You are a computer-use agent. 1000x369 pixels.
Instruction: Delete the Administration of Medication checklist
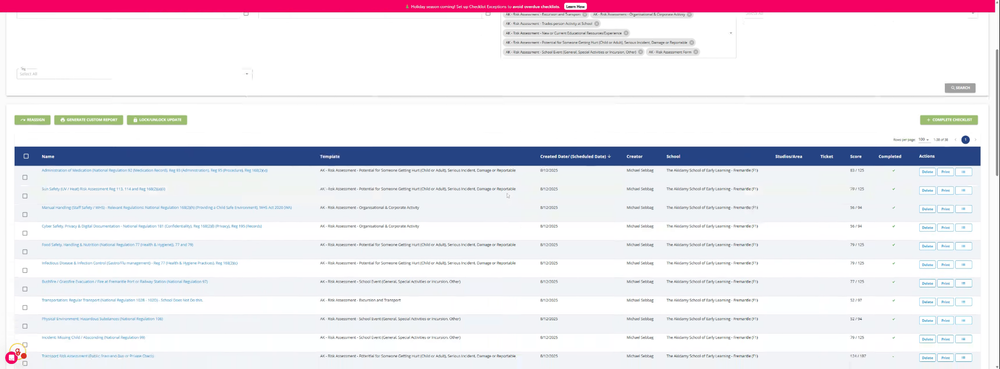927,172
